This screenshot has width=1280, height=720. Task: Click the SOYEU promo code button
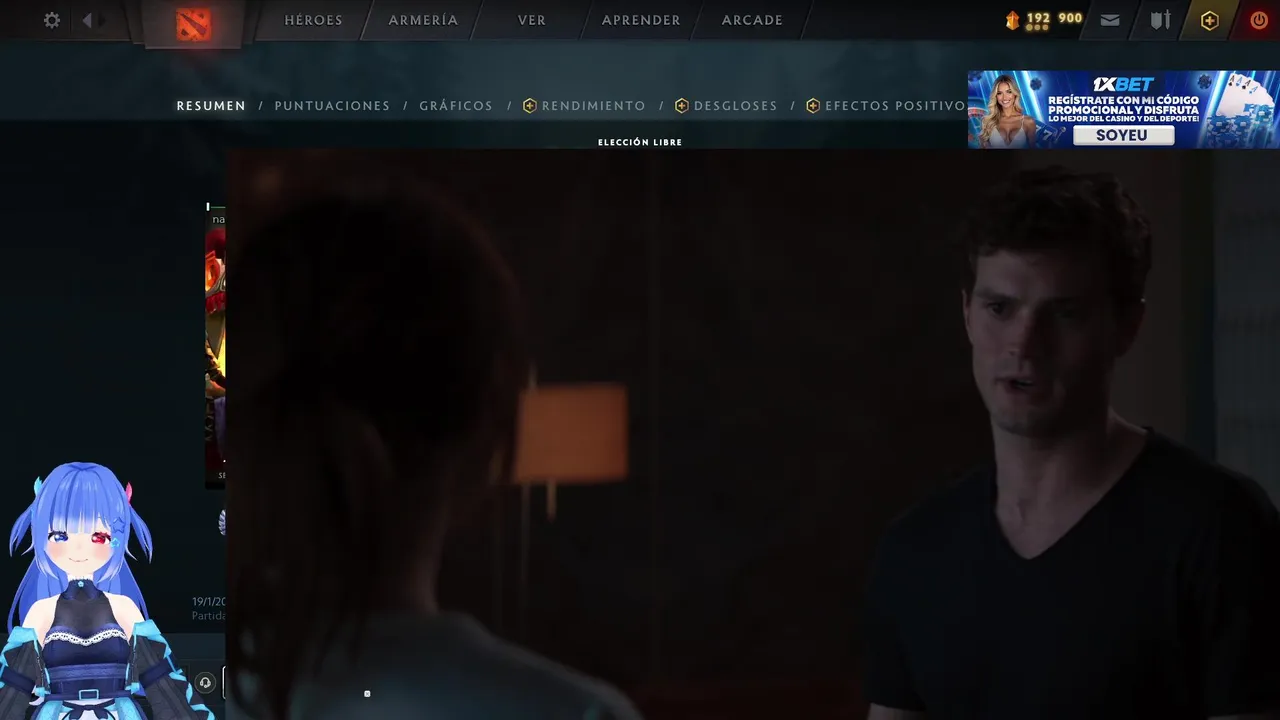click(x=1123, y=135)
